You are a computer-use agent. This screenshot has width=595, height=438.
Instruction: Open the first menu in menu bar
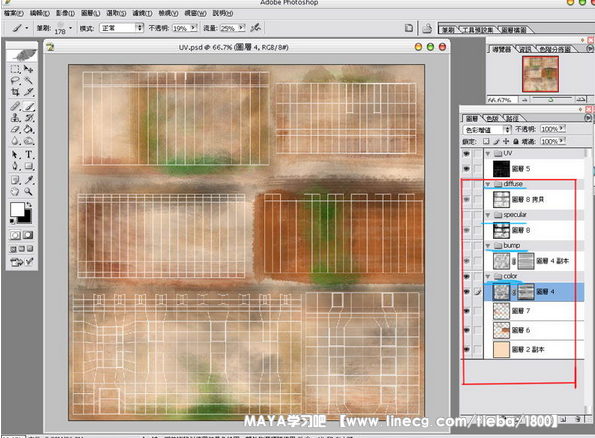[13, 13]
